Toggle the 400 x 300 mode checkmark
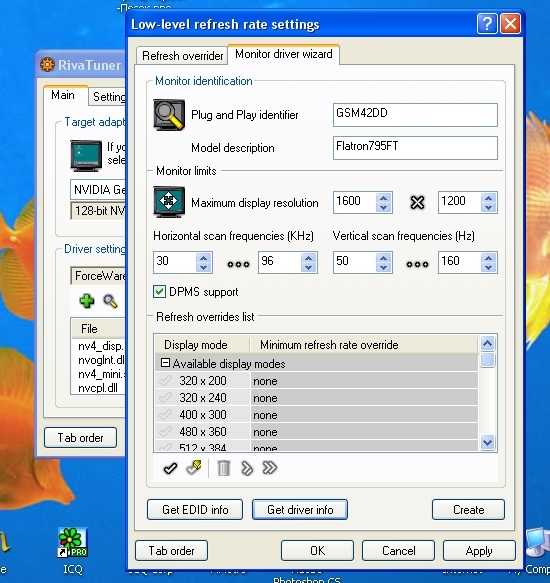 tap(165, 415)
